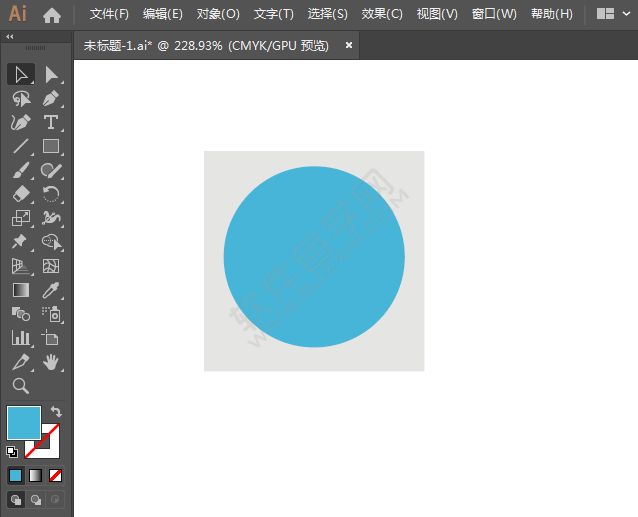Open the 视图(V) menu
The width and height of the screenshot is (638, 517).
(437, 14)
